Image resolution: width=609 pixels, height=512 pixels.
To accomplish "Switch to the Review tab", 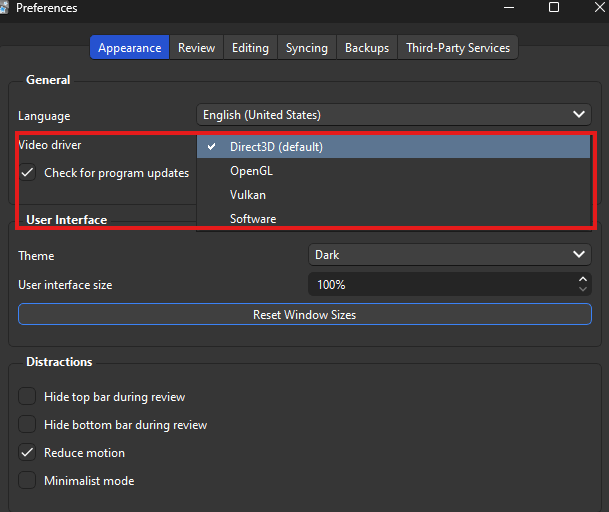I will (196, 48).
